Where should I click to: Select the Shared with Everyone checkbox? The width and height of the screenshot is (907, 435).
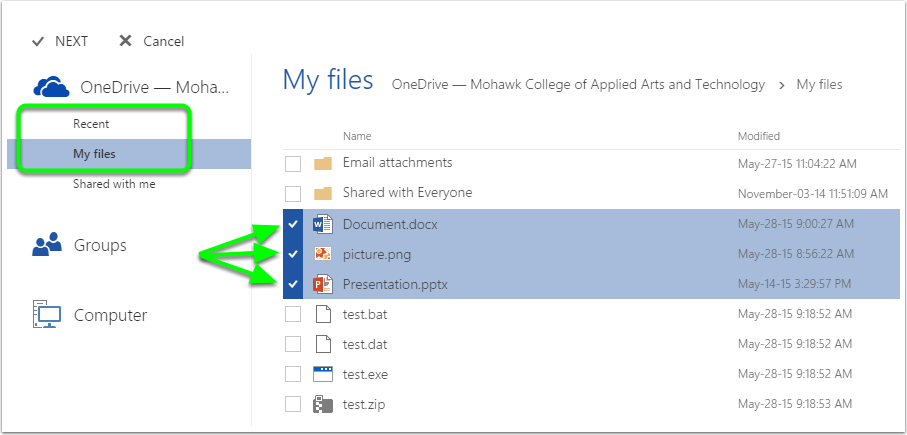pyautogui.click(x=293, y=193)
